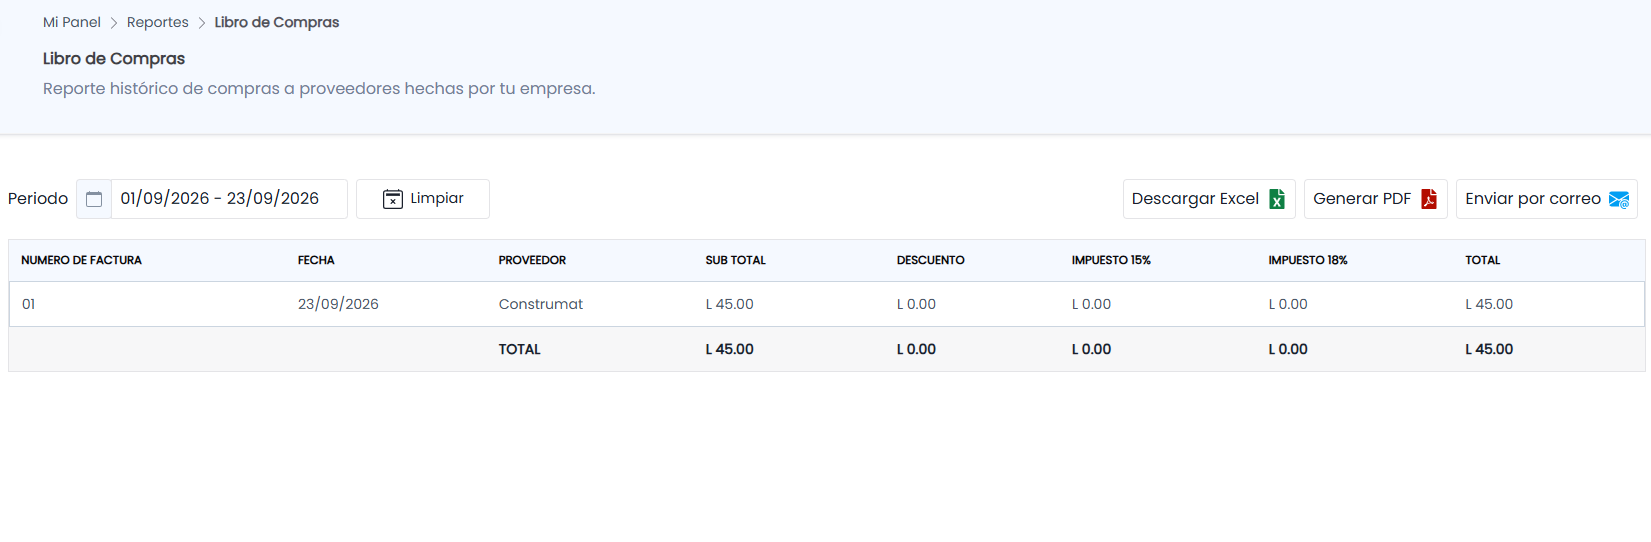
Task: Click Libro de Compras breadcrumb
Action: pos(277,22)
